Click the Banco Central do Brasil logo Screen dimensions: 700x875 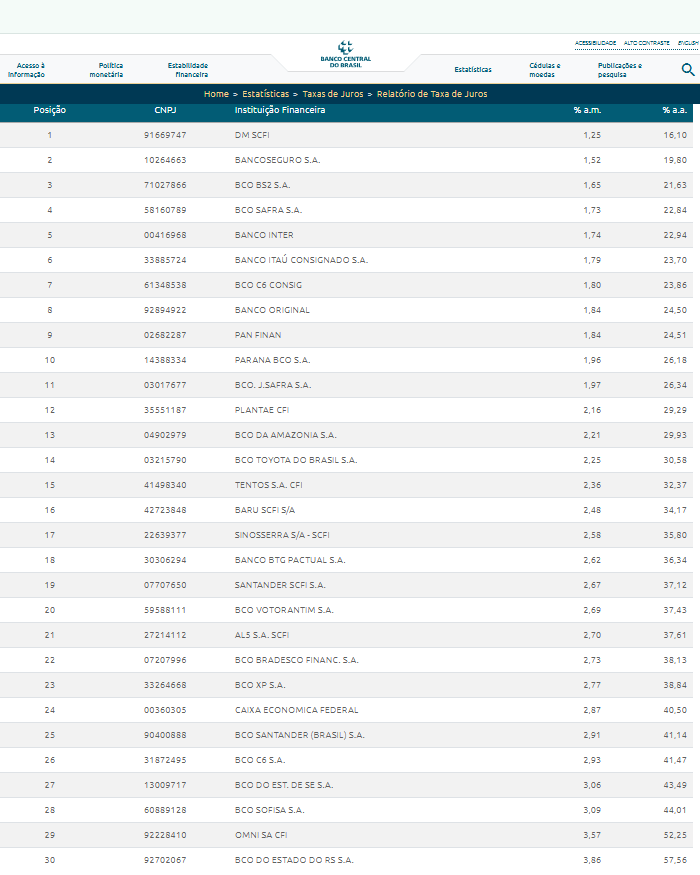[x=346, y=54]
